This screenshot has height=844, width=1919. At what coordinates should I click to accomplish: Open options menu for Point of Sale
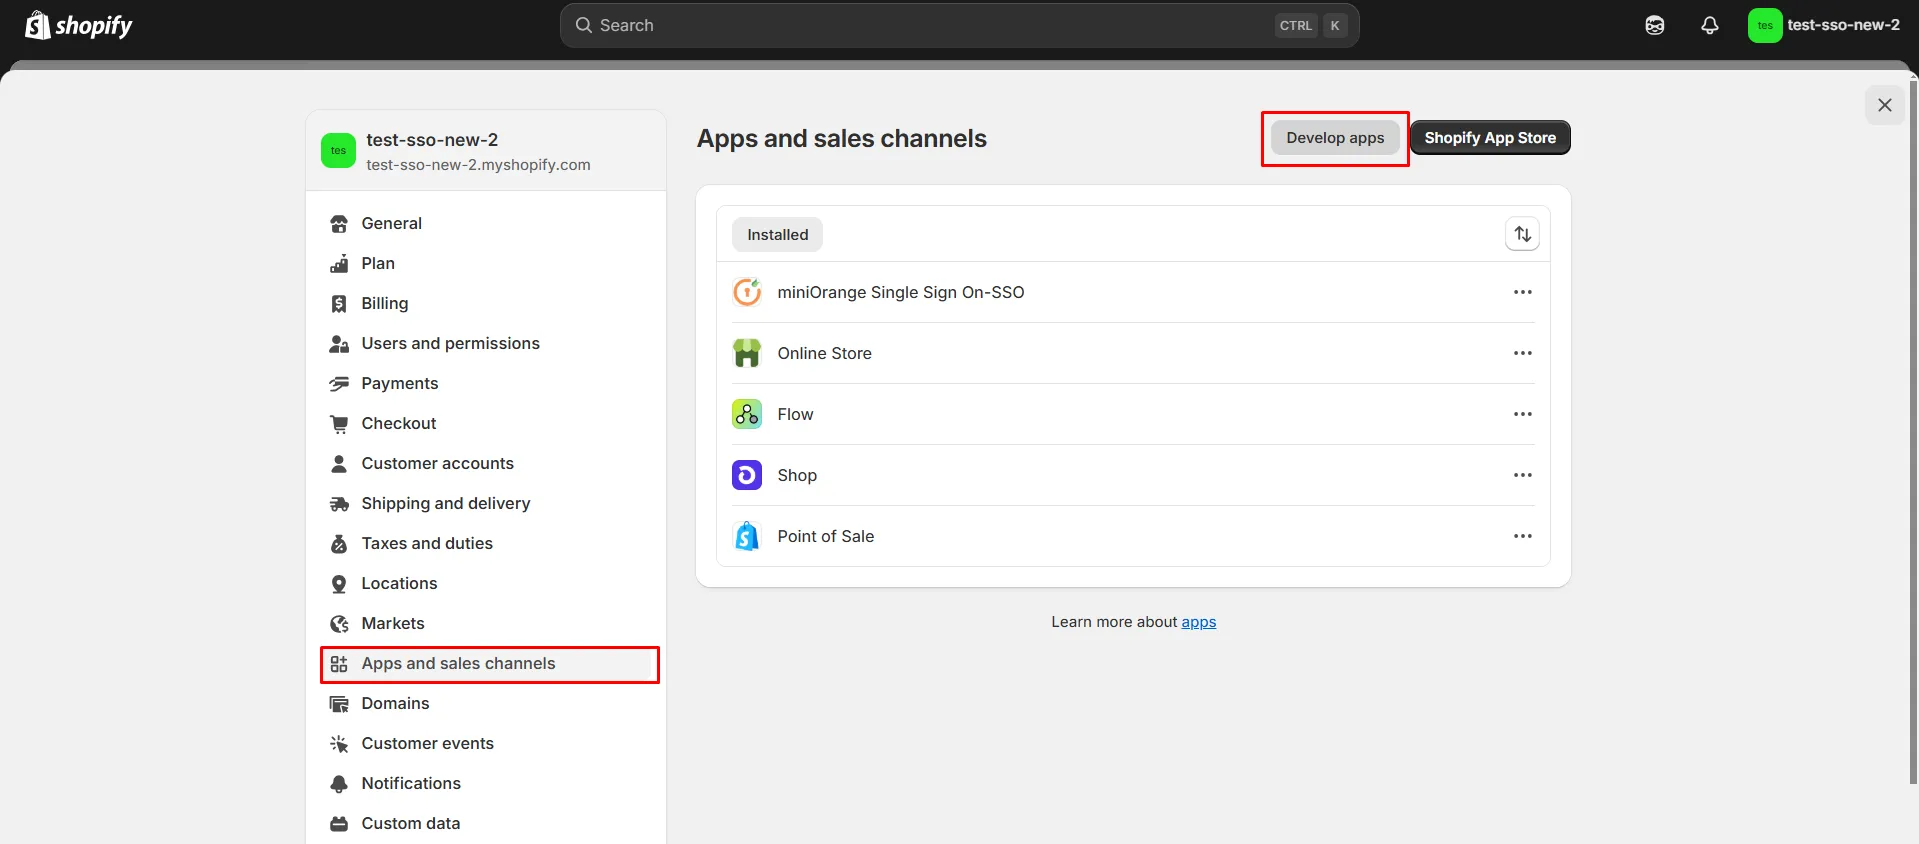click(x=1522, y=536)
